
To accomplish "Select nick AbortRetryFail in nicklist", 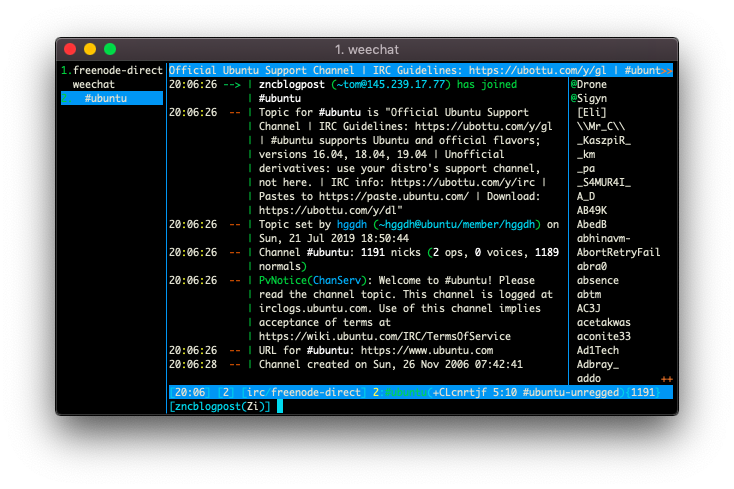I will 618,252.
